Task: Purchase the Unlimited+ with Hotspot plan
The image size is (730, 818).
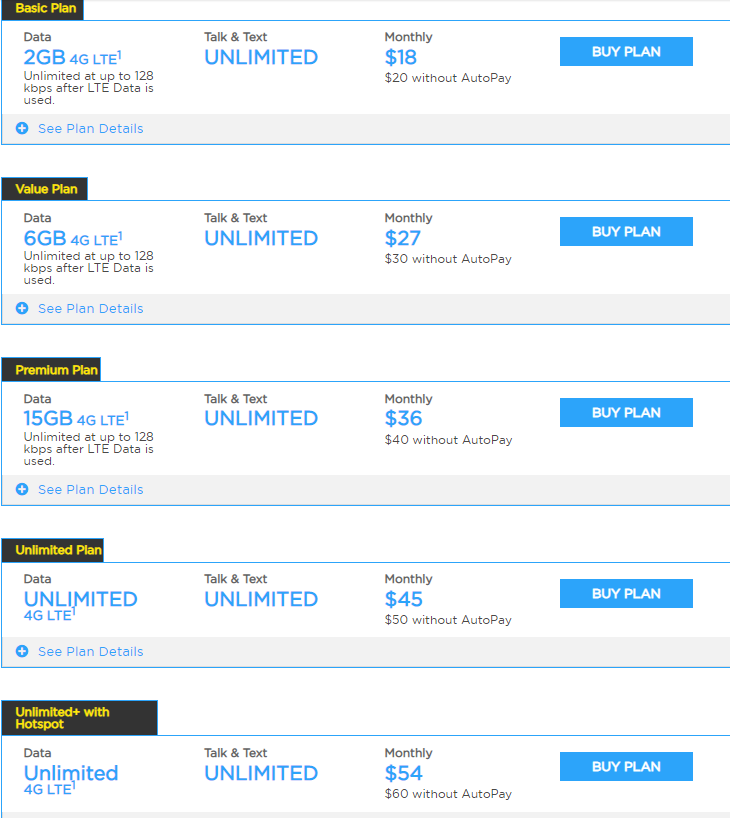Action: (x=626, y=767)
